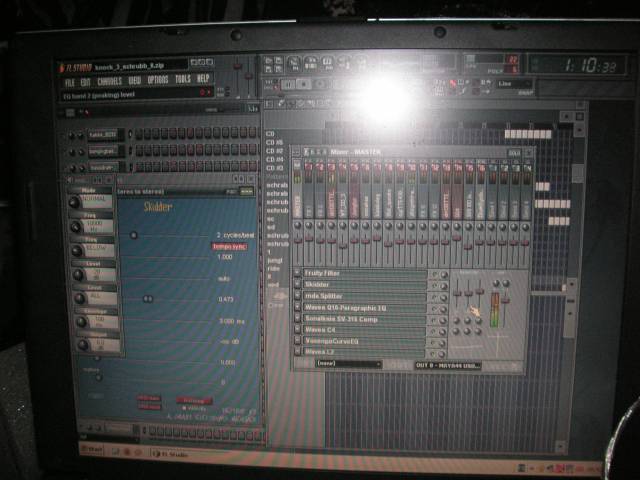Open the HELP menu
Screen dimensions: 640x480
click(x=203, y=78)
